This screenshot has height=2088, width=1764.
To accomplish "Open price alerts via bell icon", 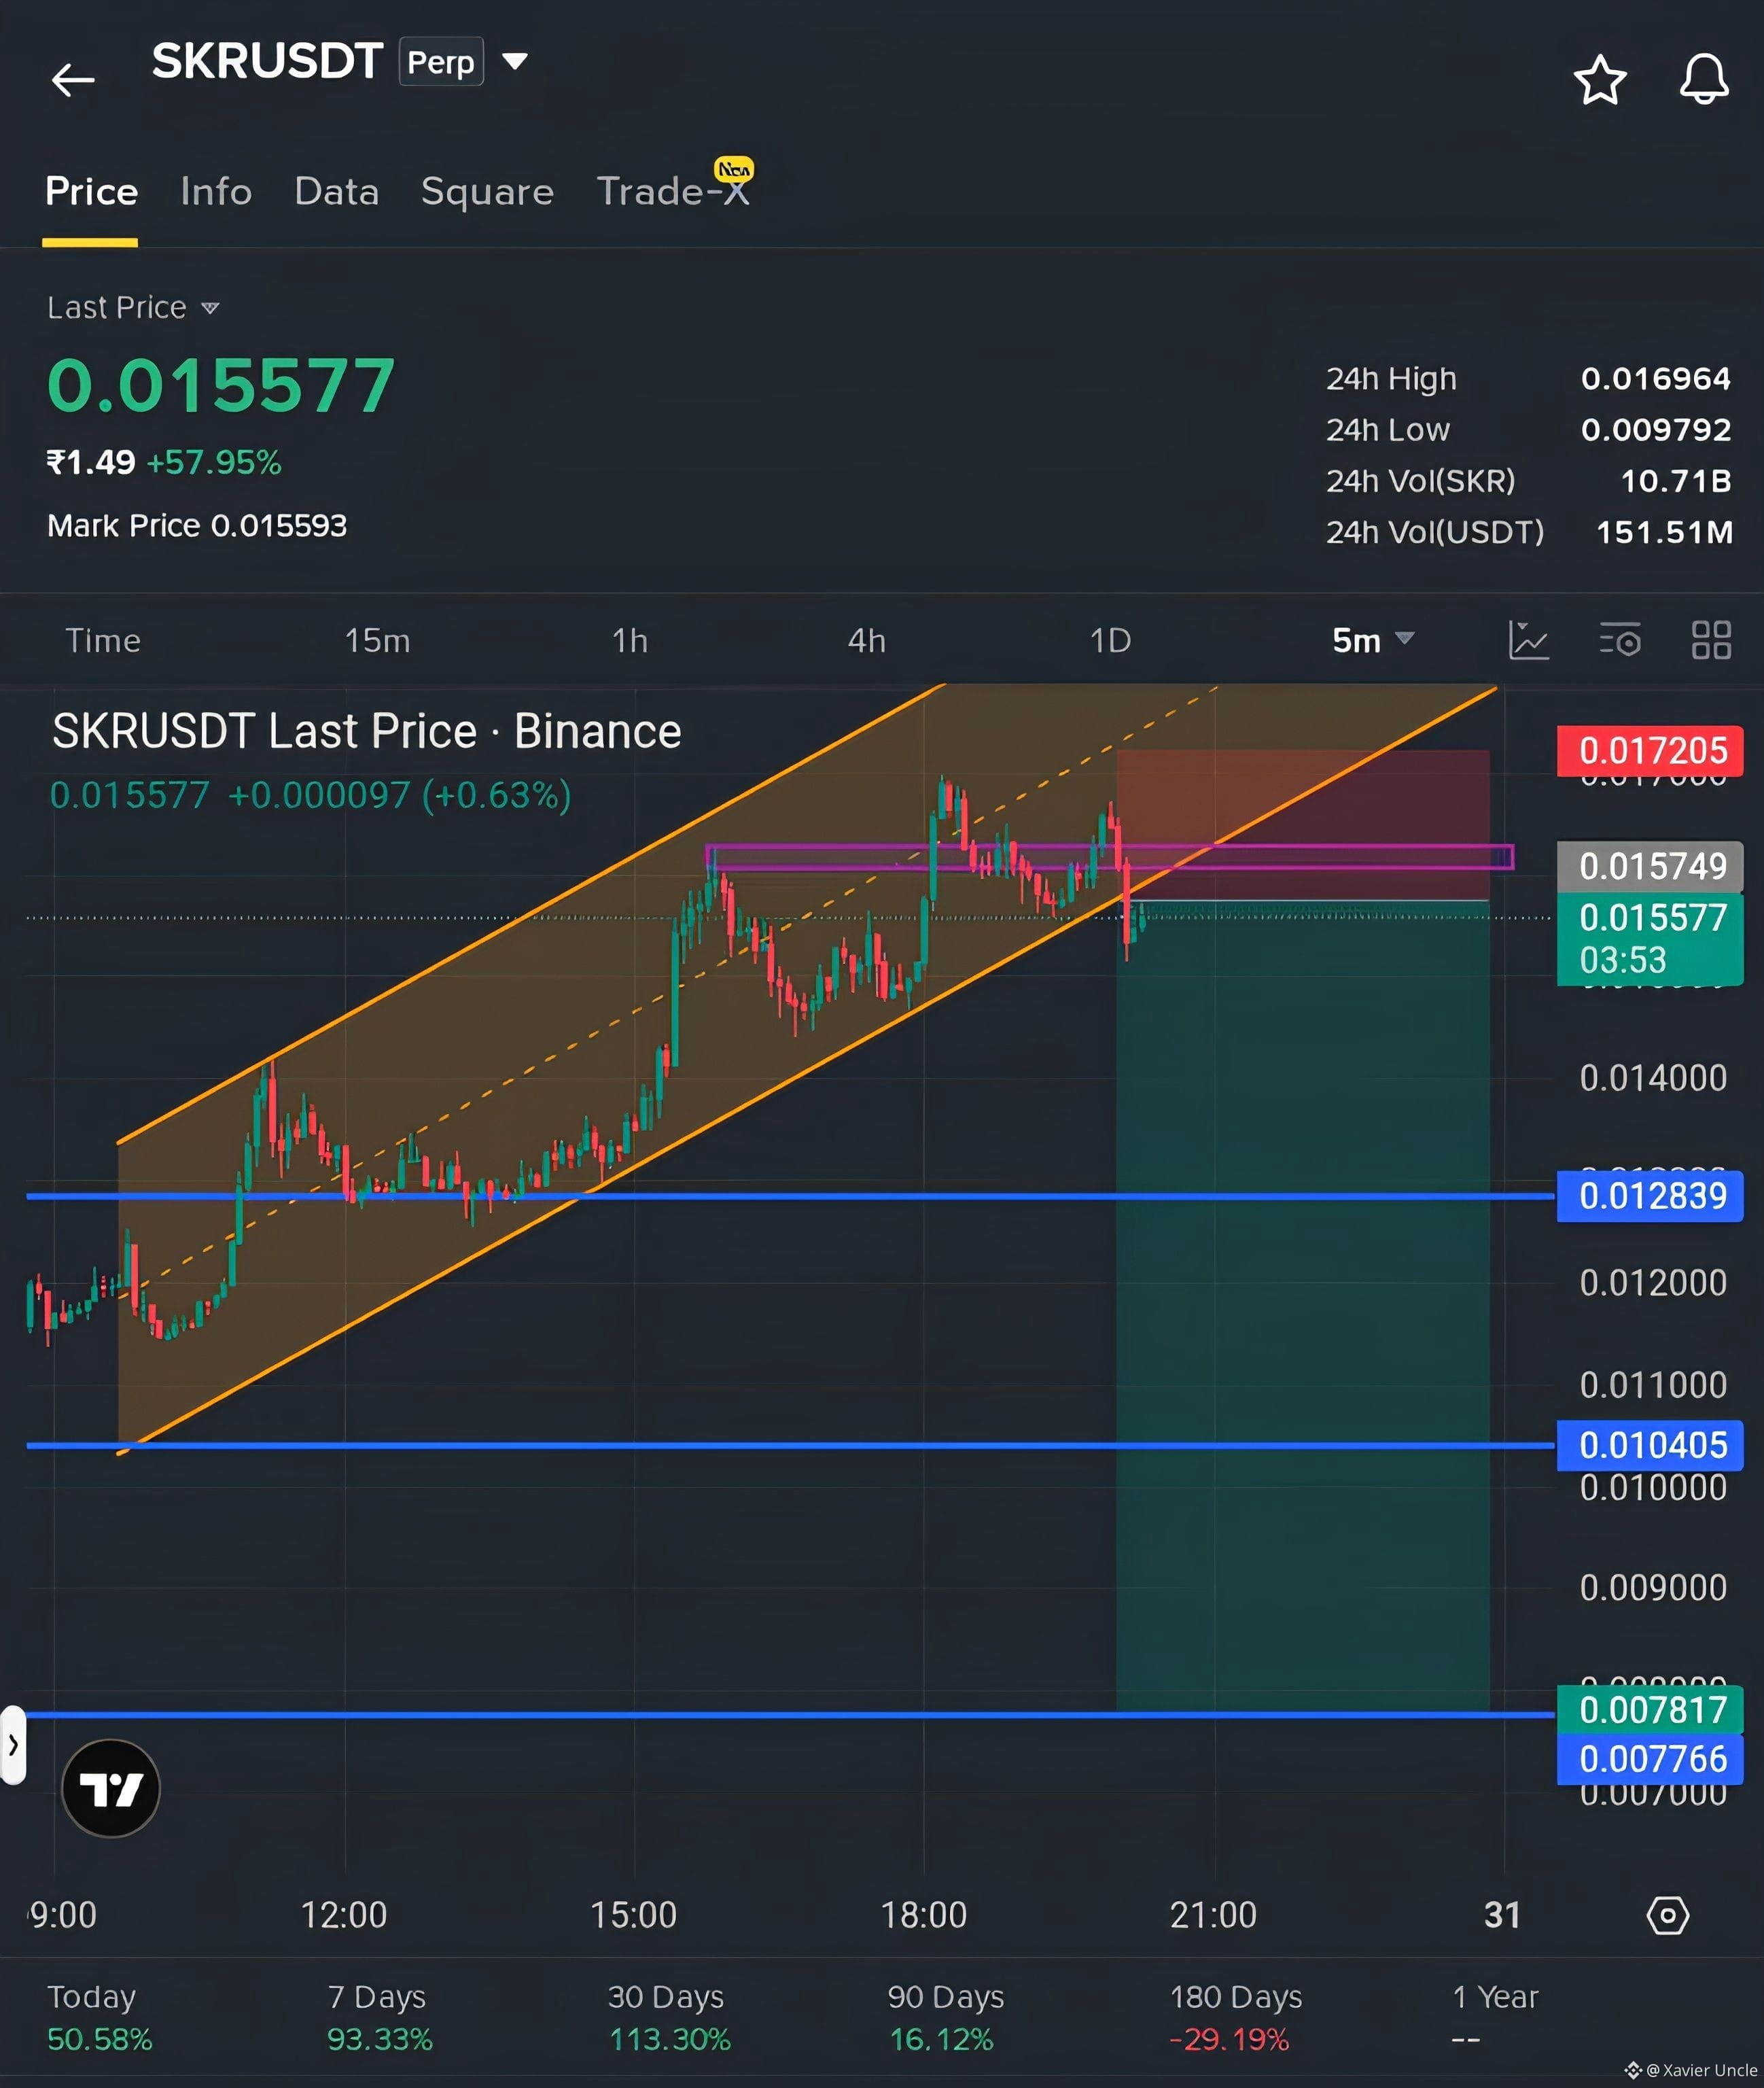I will 1704,79.
